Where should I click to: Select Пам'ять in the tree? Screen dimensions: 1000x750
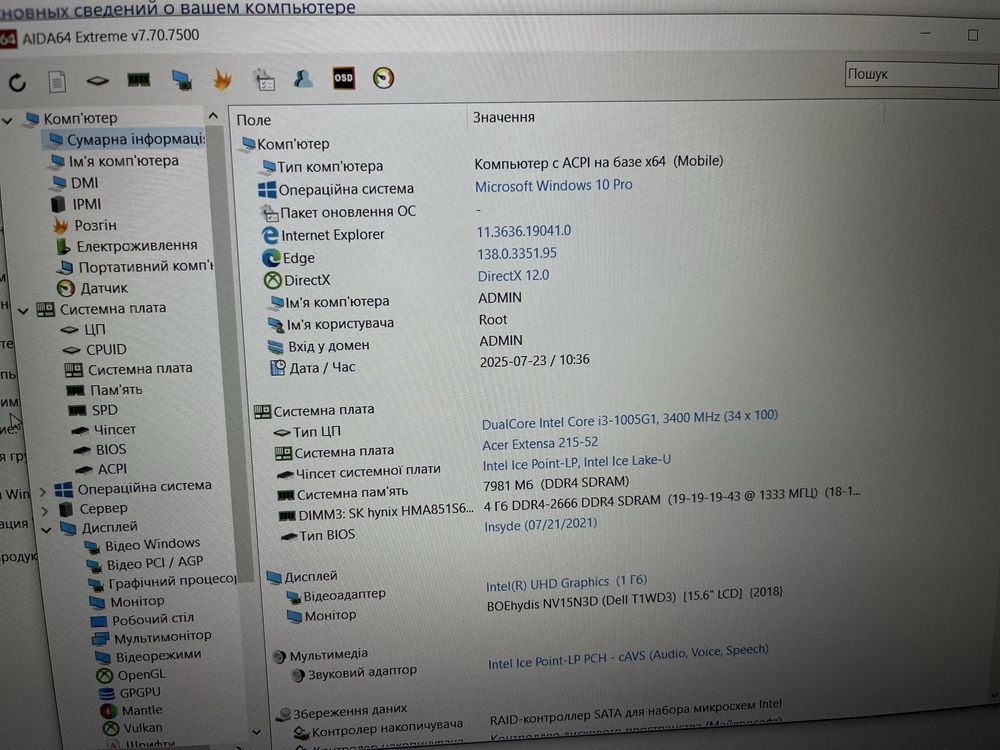coord(103,389)
